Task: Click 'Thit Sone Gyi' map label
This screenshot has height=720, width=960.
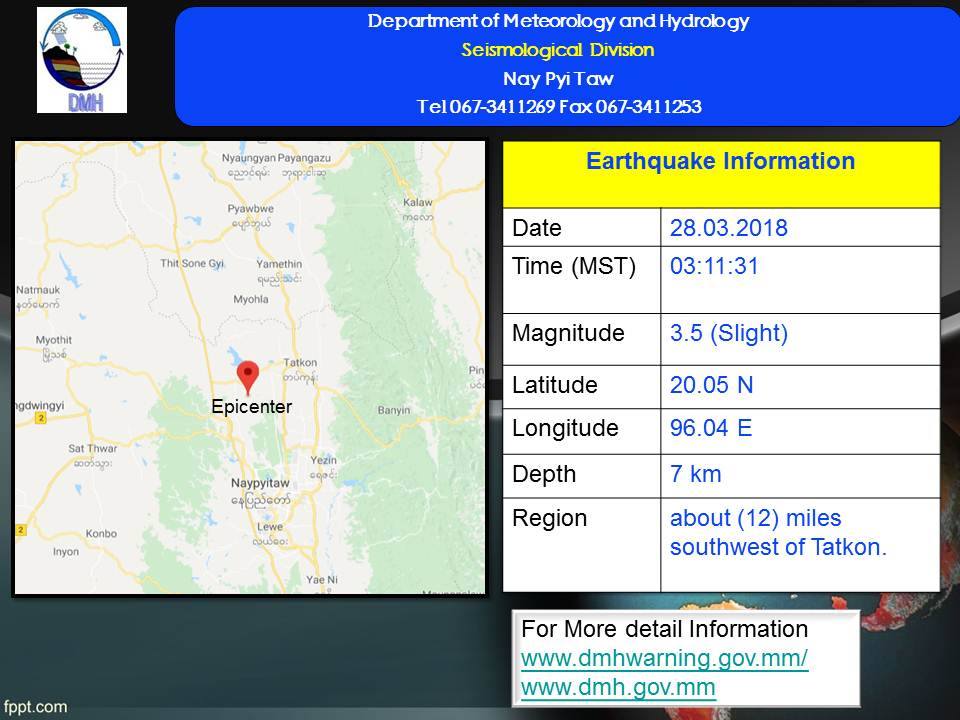Action: pos(192,263)
